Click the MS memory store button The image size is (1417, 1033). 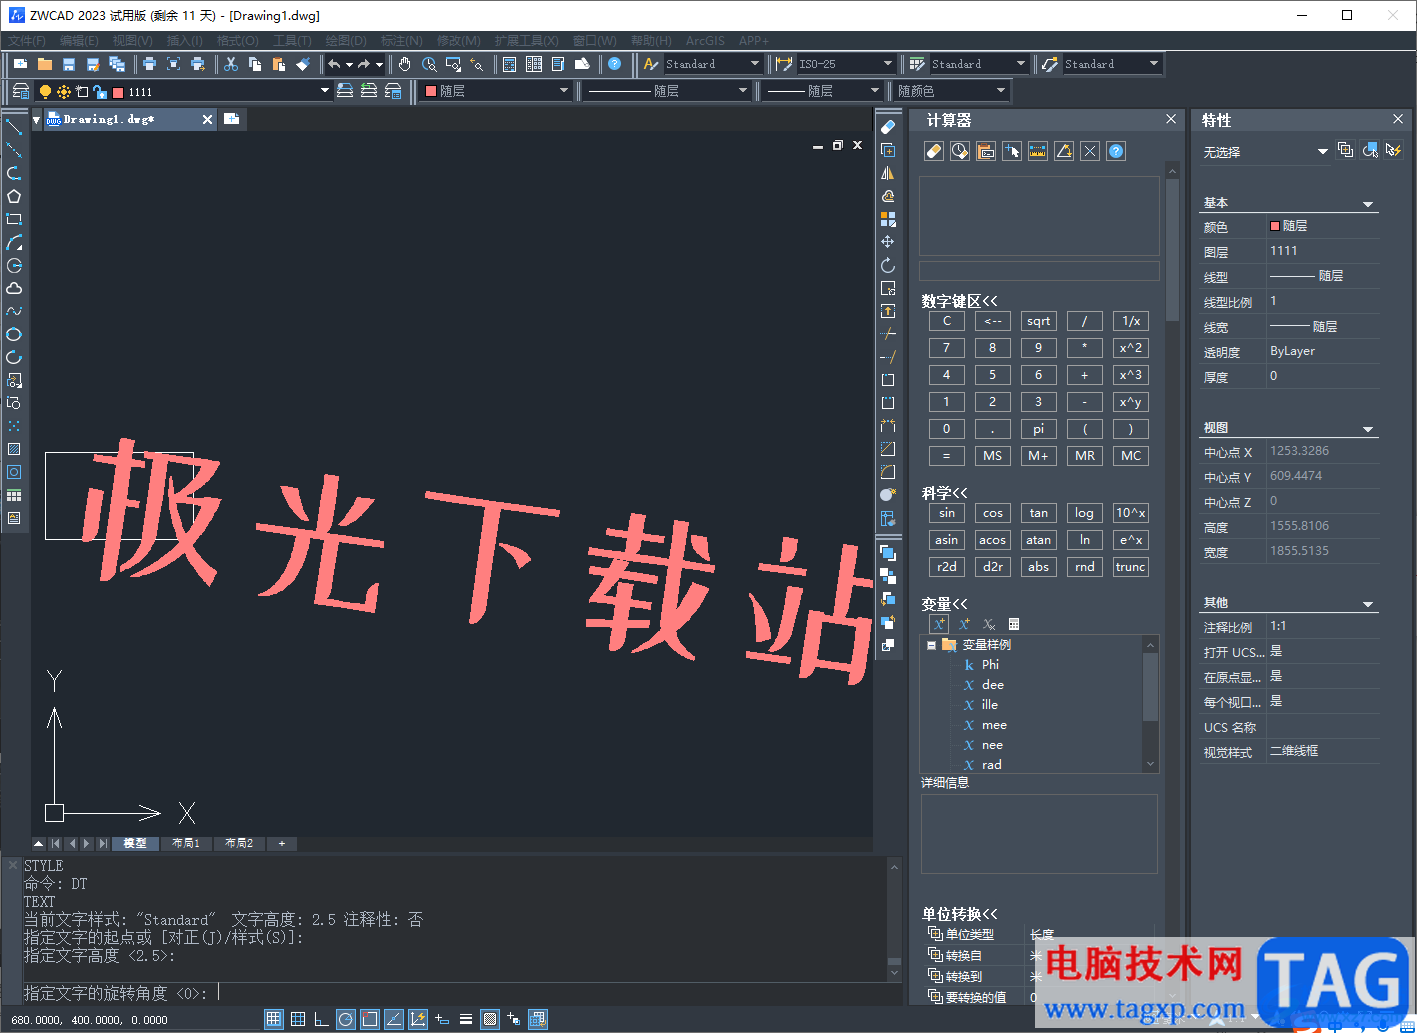tap(993, 456)
